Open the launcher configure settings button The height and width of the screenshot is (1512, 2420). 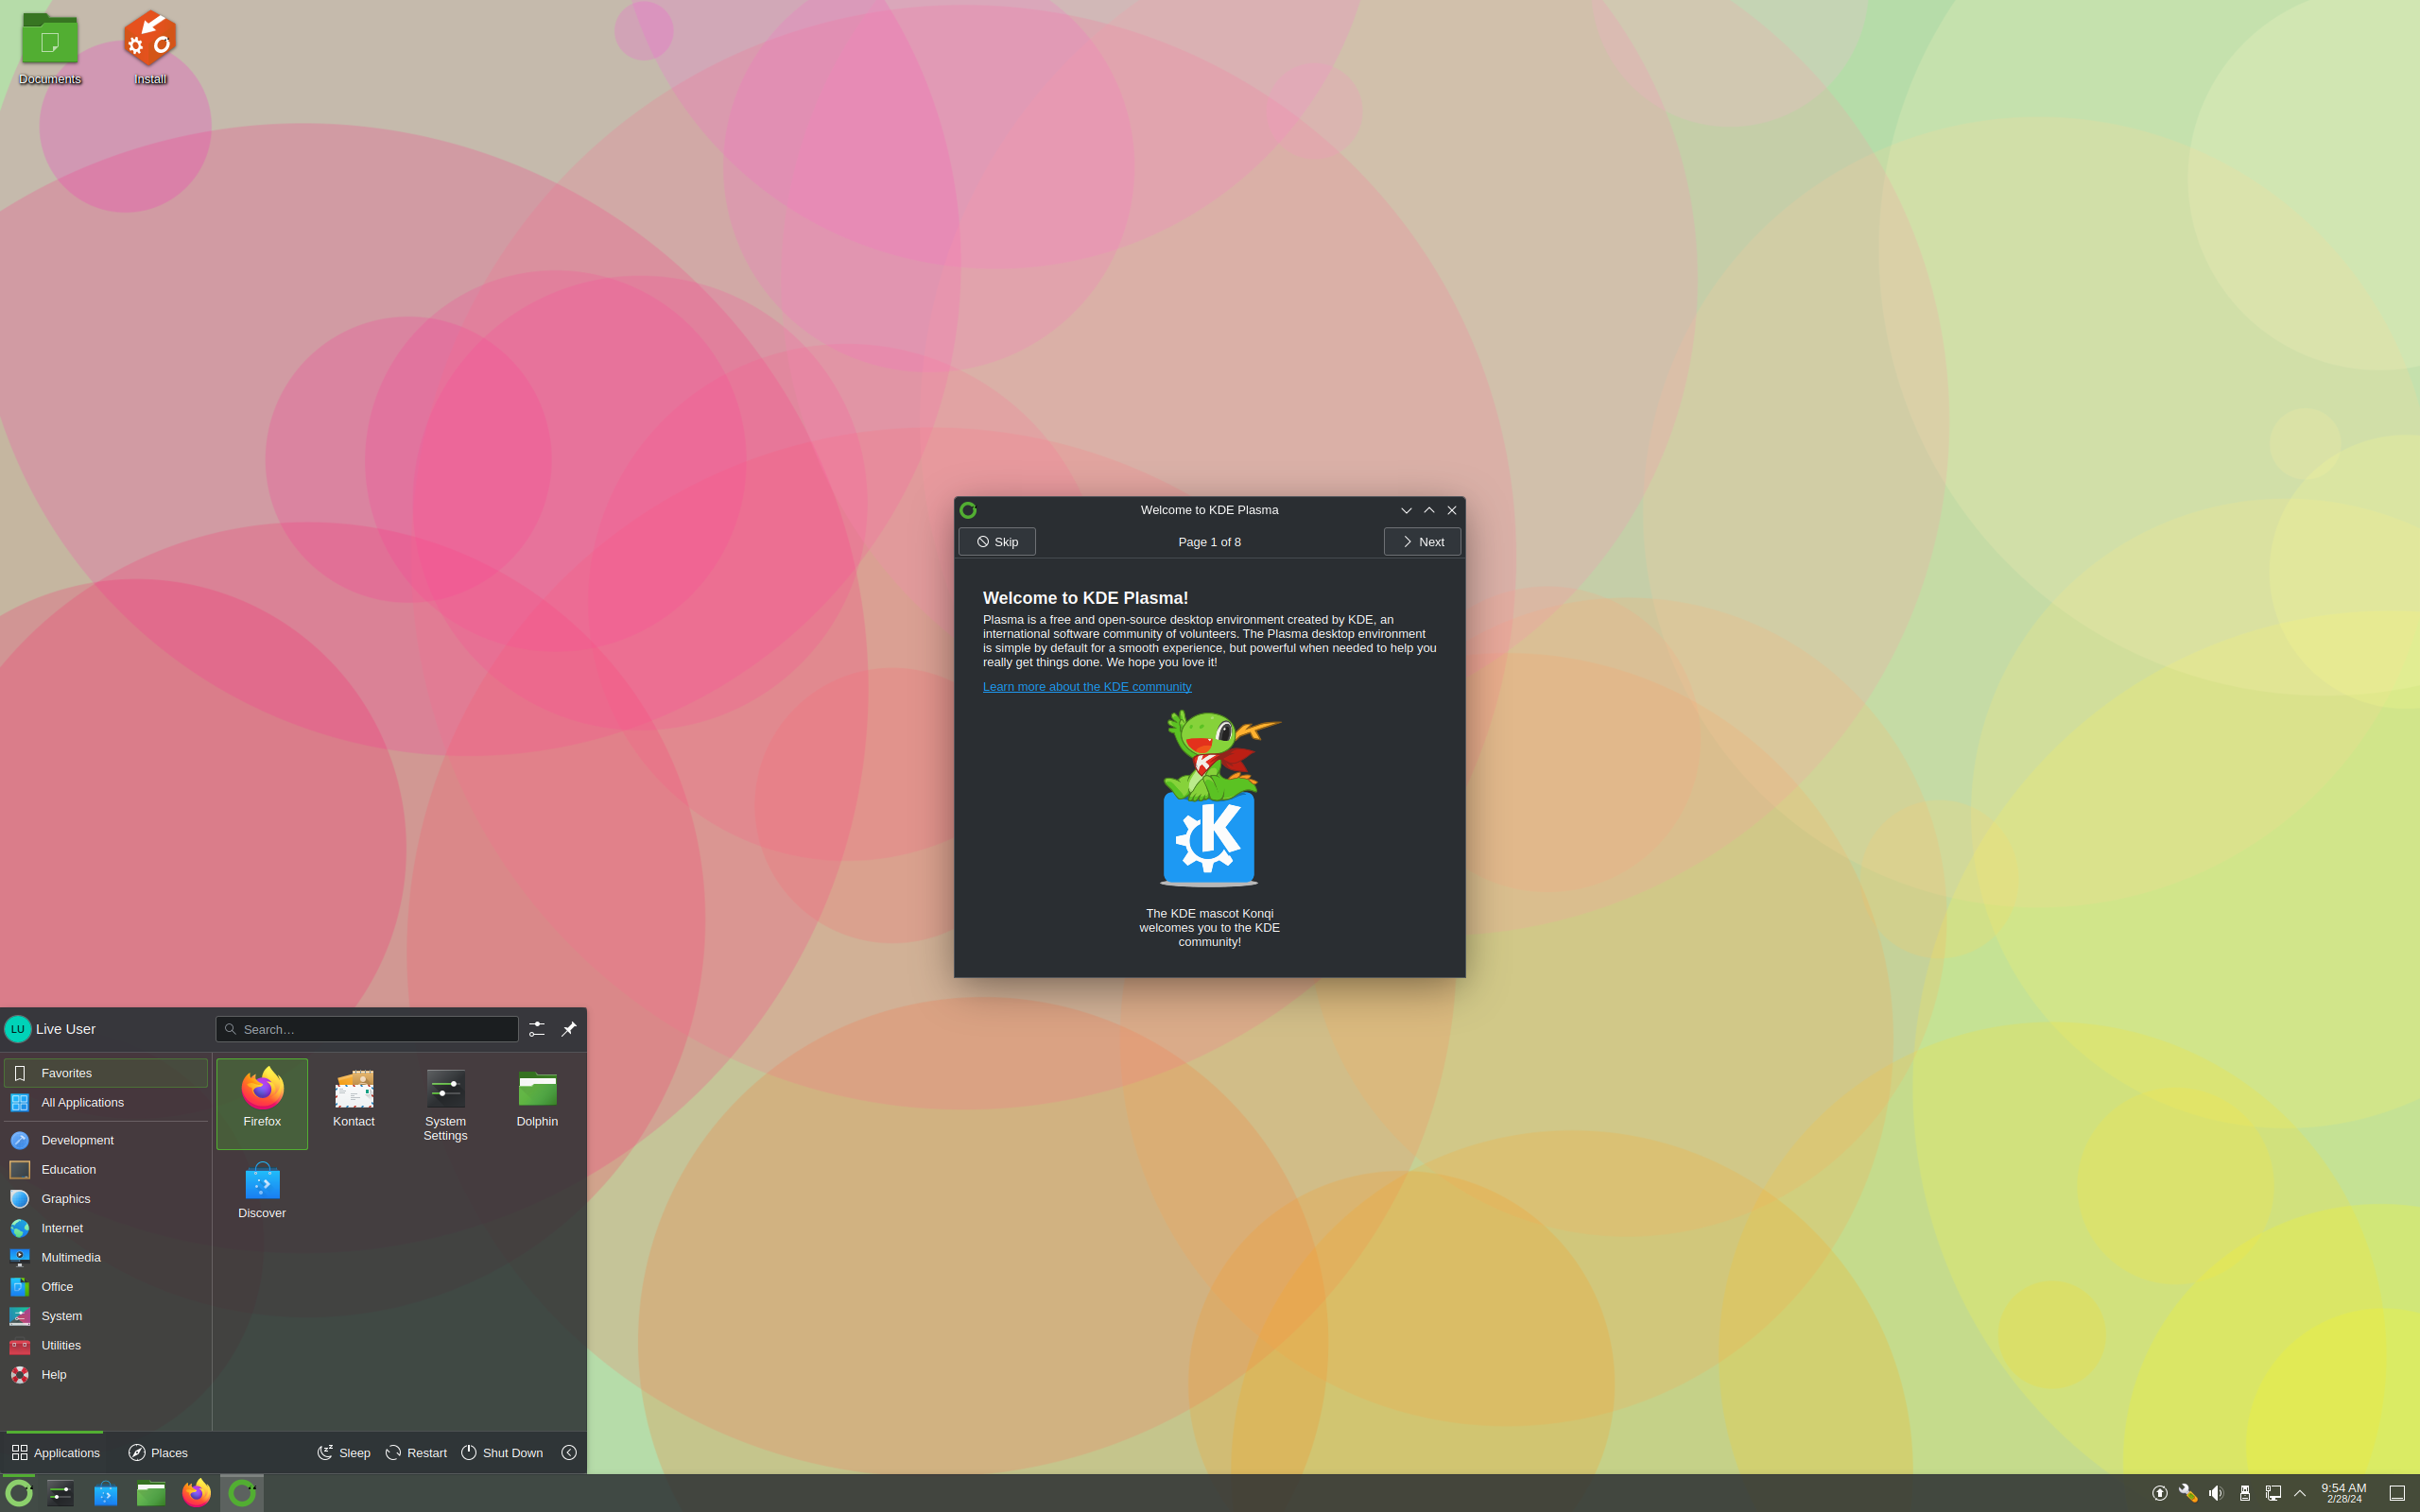[x=537, y=1029]
